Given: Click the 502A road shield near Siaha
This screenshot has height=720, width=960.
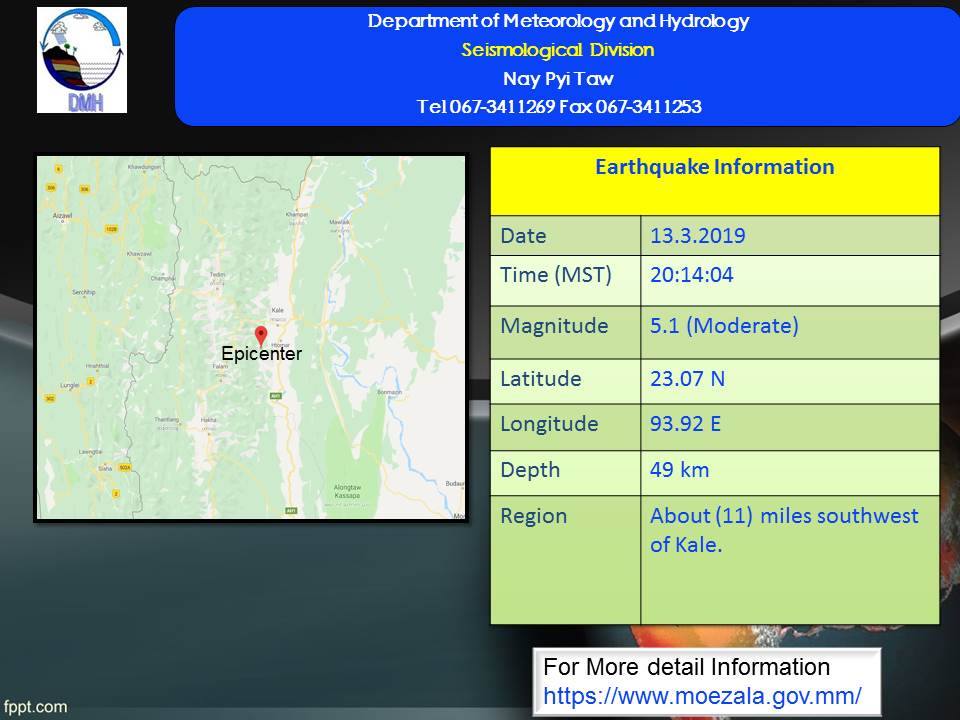Looking at the screenshot, I should point(125,467).
